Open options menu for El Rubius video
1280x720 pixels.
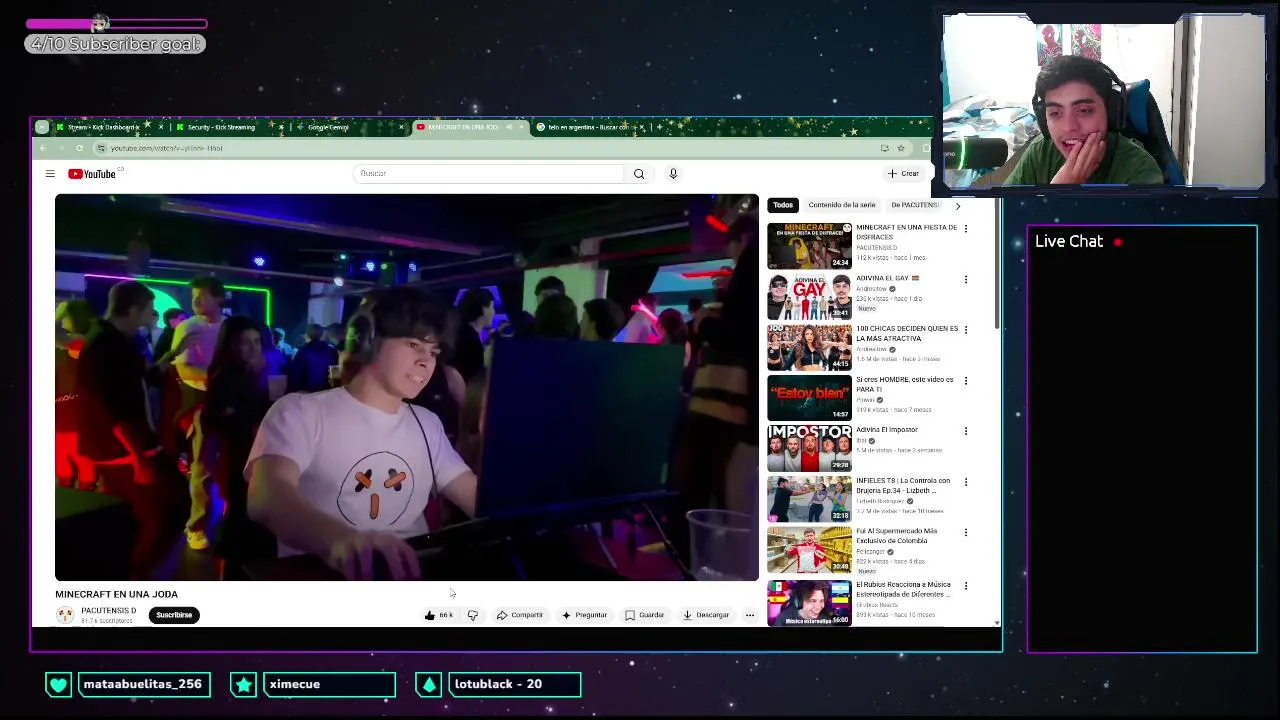click(965, 586)
